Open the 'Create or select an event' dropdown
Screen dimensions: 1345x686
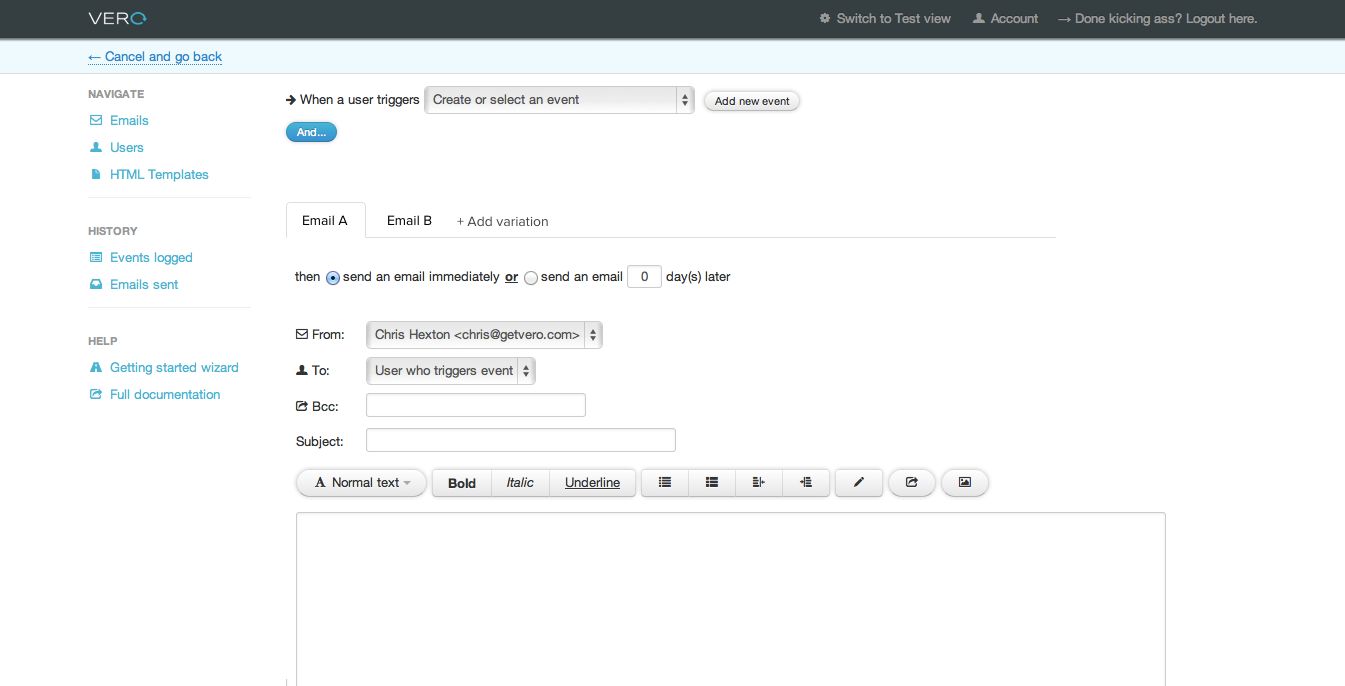coord(559,100)
